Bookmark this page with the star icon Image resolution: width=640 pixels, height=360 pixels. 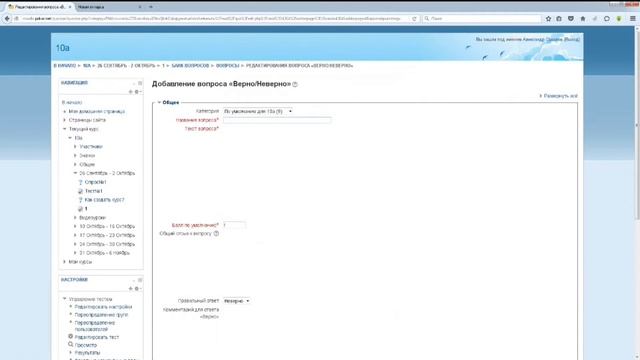[x=548, y=18]
